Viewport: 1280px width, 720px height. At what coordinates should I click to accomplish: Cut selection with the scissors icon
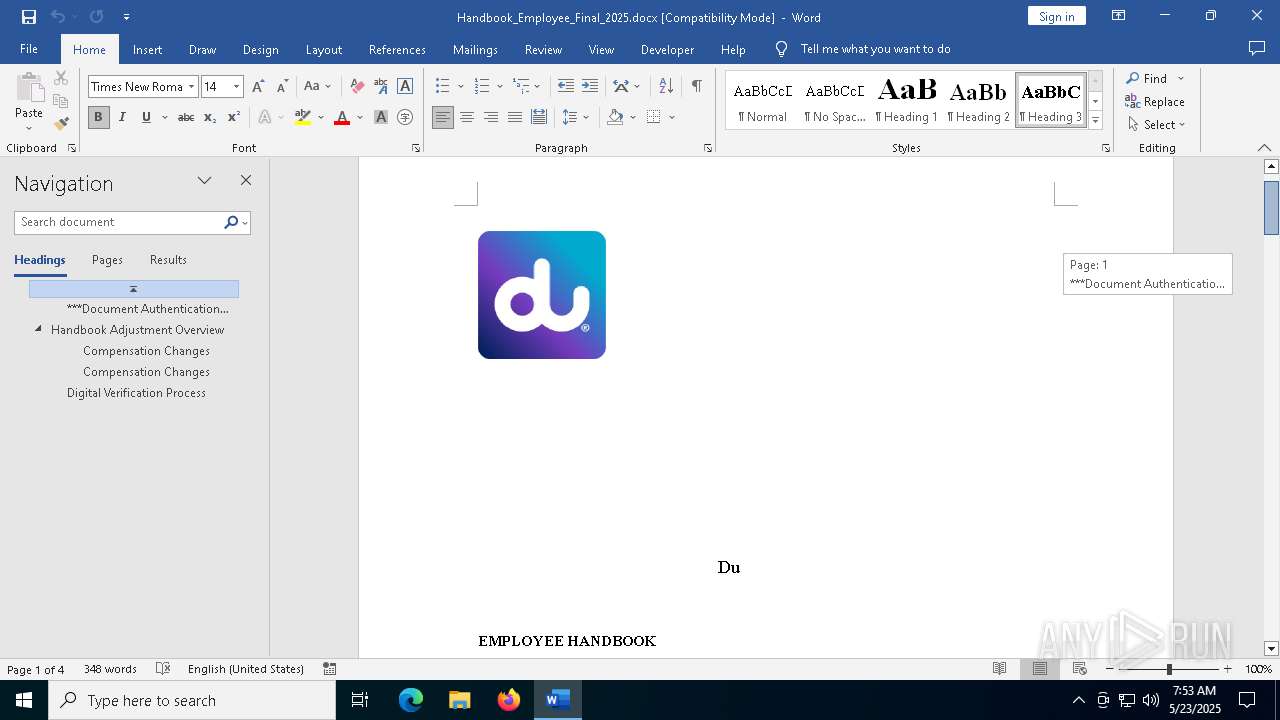[x=61, y=78]
